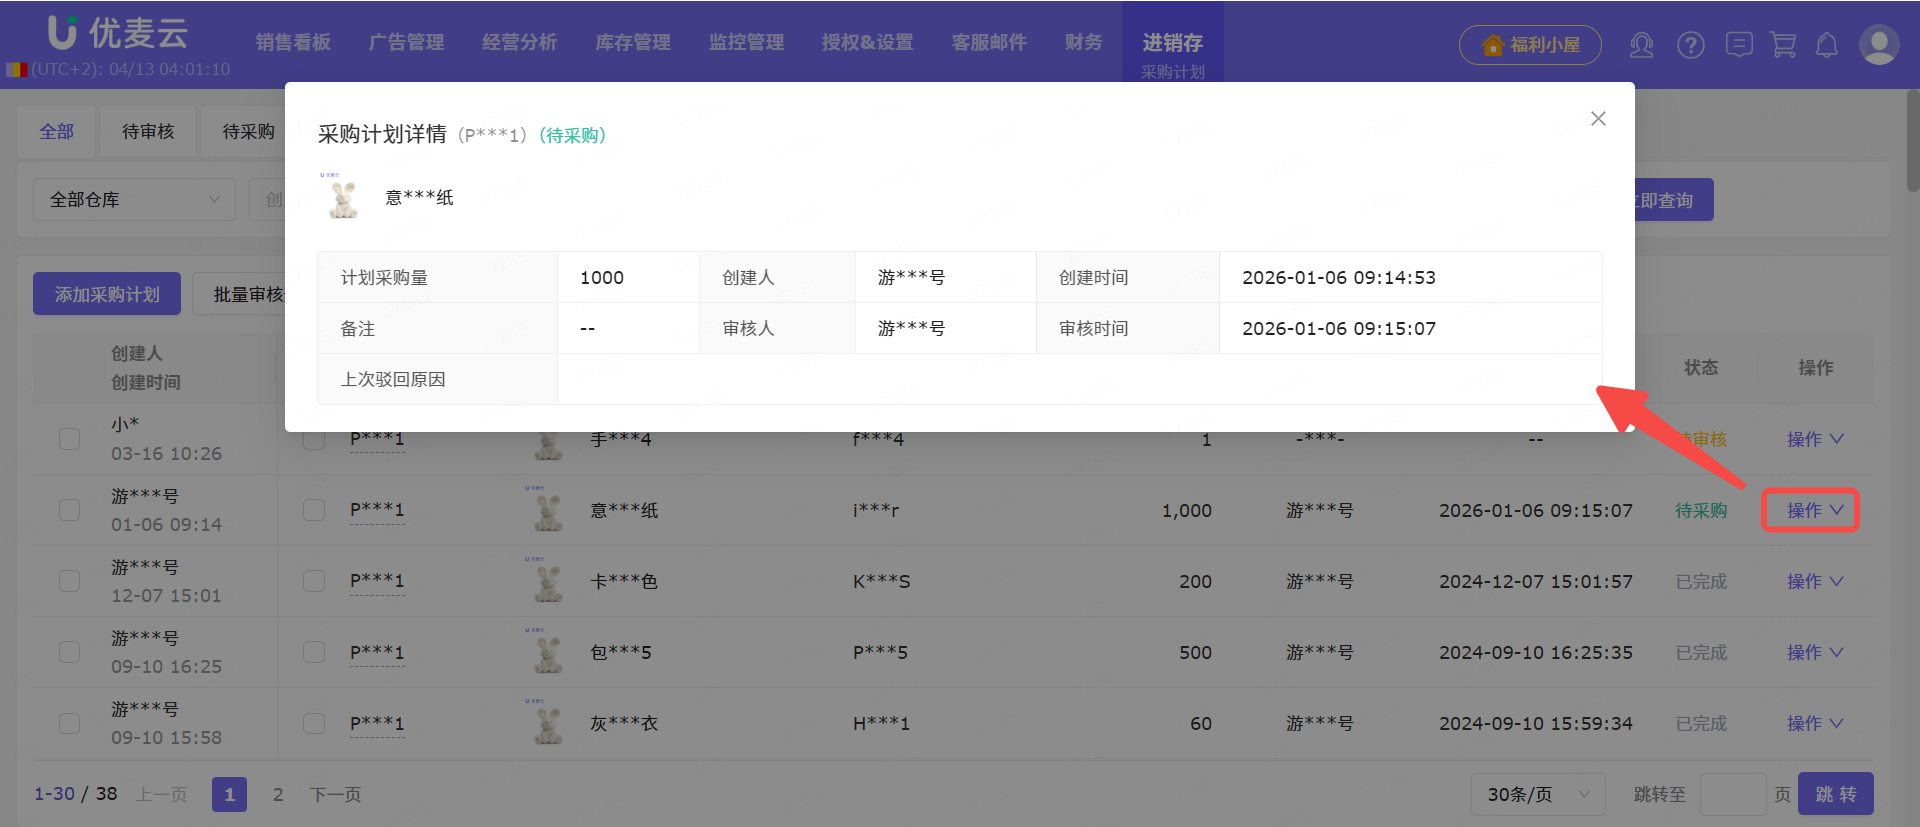Viewport: 1920px width, 827px height.
Task: Click the page jump number input field
Action: click(x=1732, y=795)
